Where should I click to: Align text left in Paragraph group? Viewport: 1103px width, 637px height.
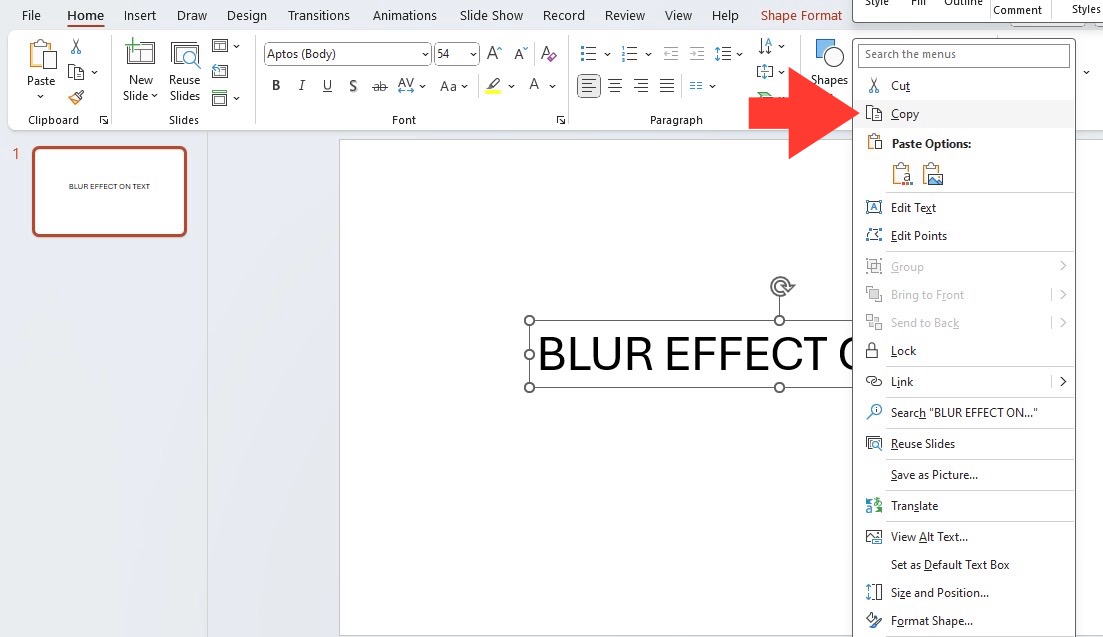pyautogui.click(x=589, y=86)
